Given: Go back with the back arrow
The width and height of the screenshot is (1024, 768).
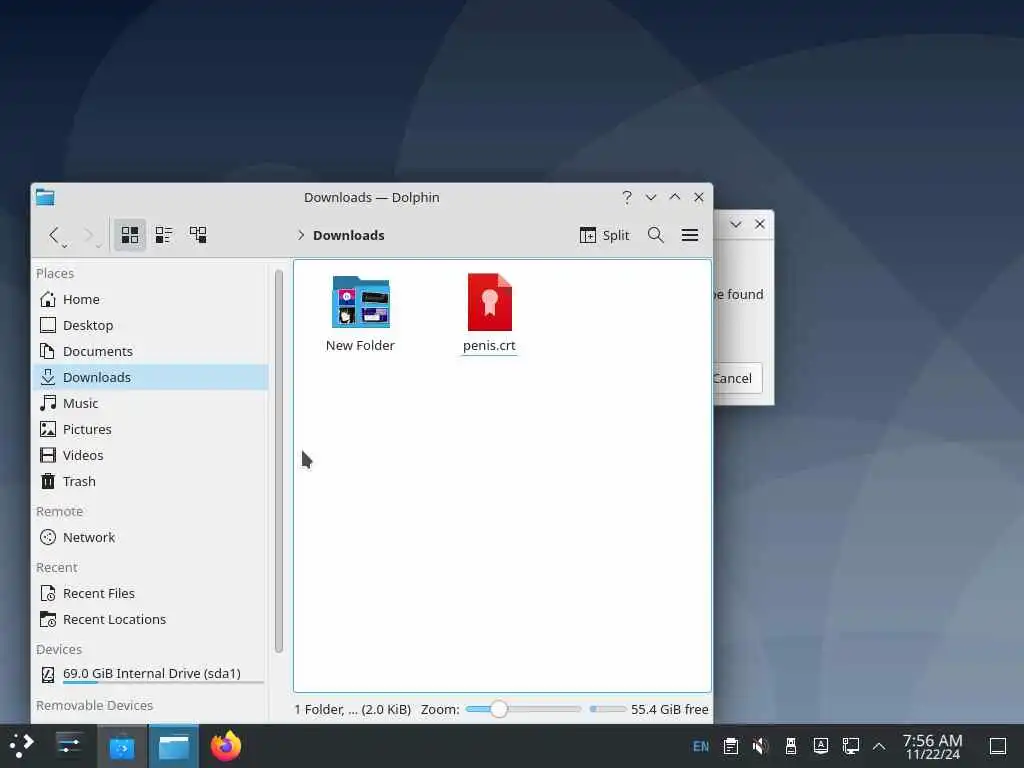Looking at the screenshot, I should 54,234.
